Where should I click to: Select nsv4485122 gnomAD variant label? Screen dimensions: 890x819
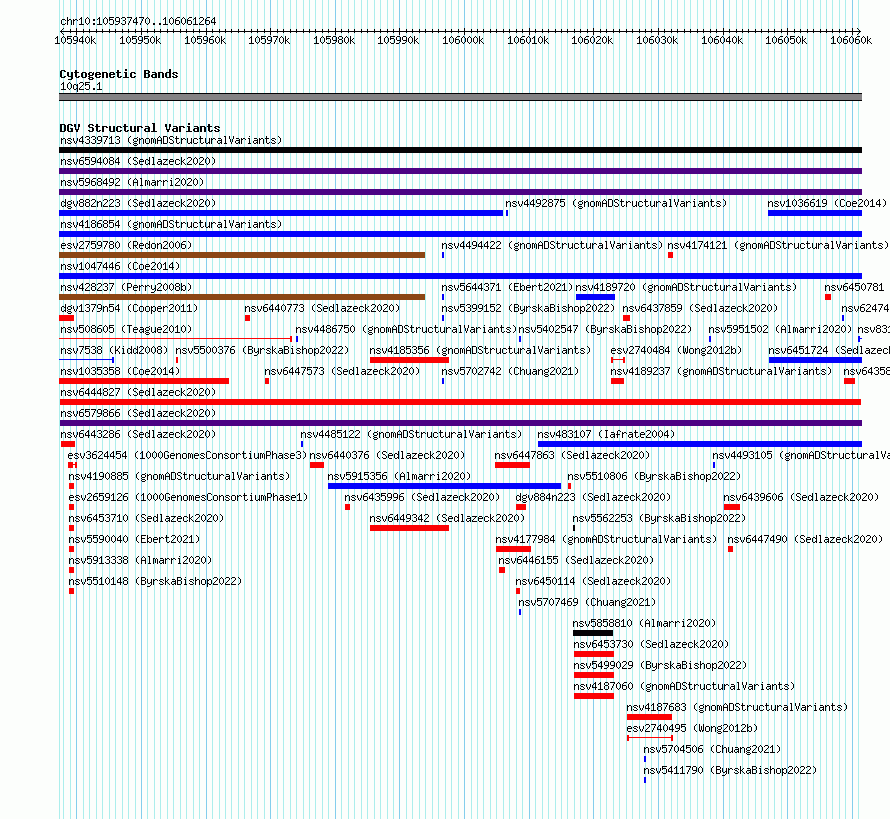click(x=411, y=434)
